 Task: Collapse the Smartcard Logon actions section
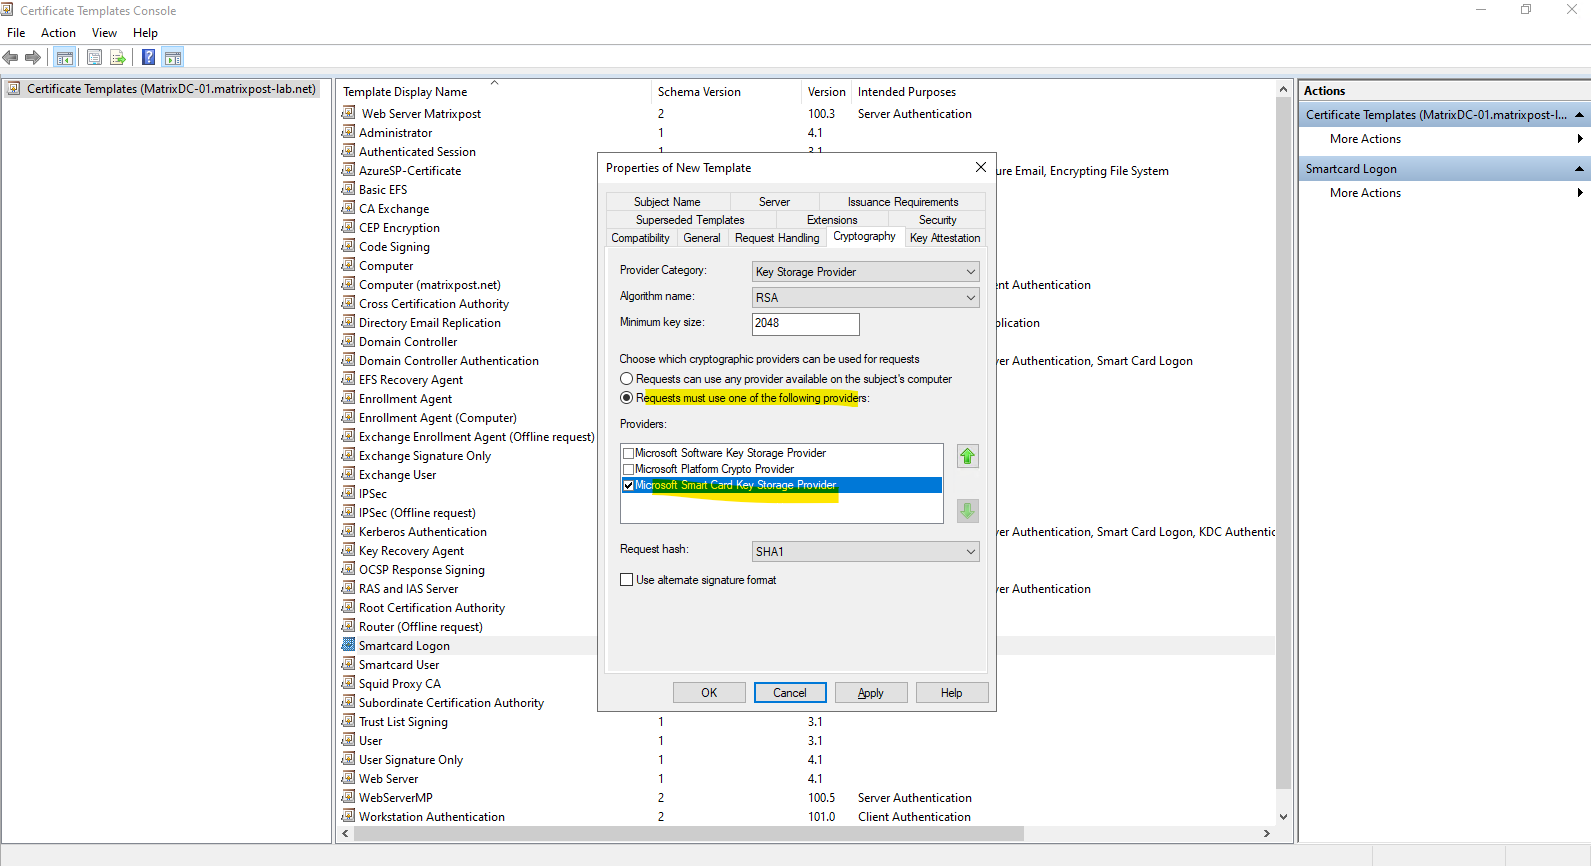coord(1580,169)
